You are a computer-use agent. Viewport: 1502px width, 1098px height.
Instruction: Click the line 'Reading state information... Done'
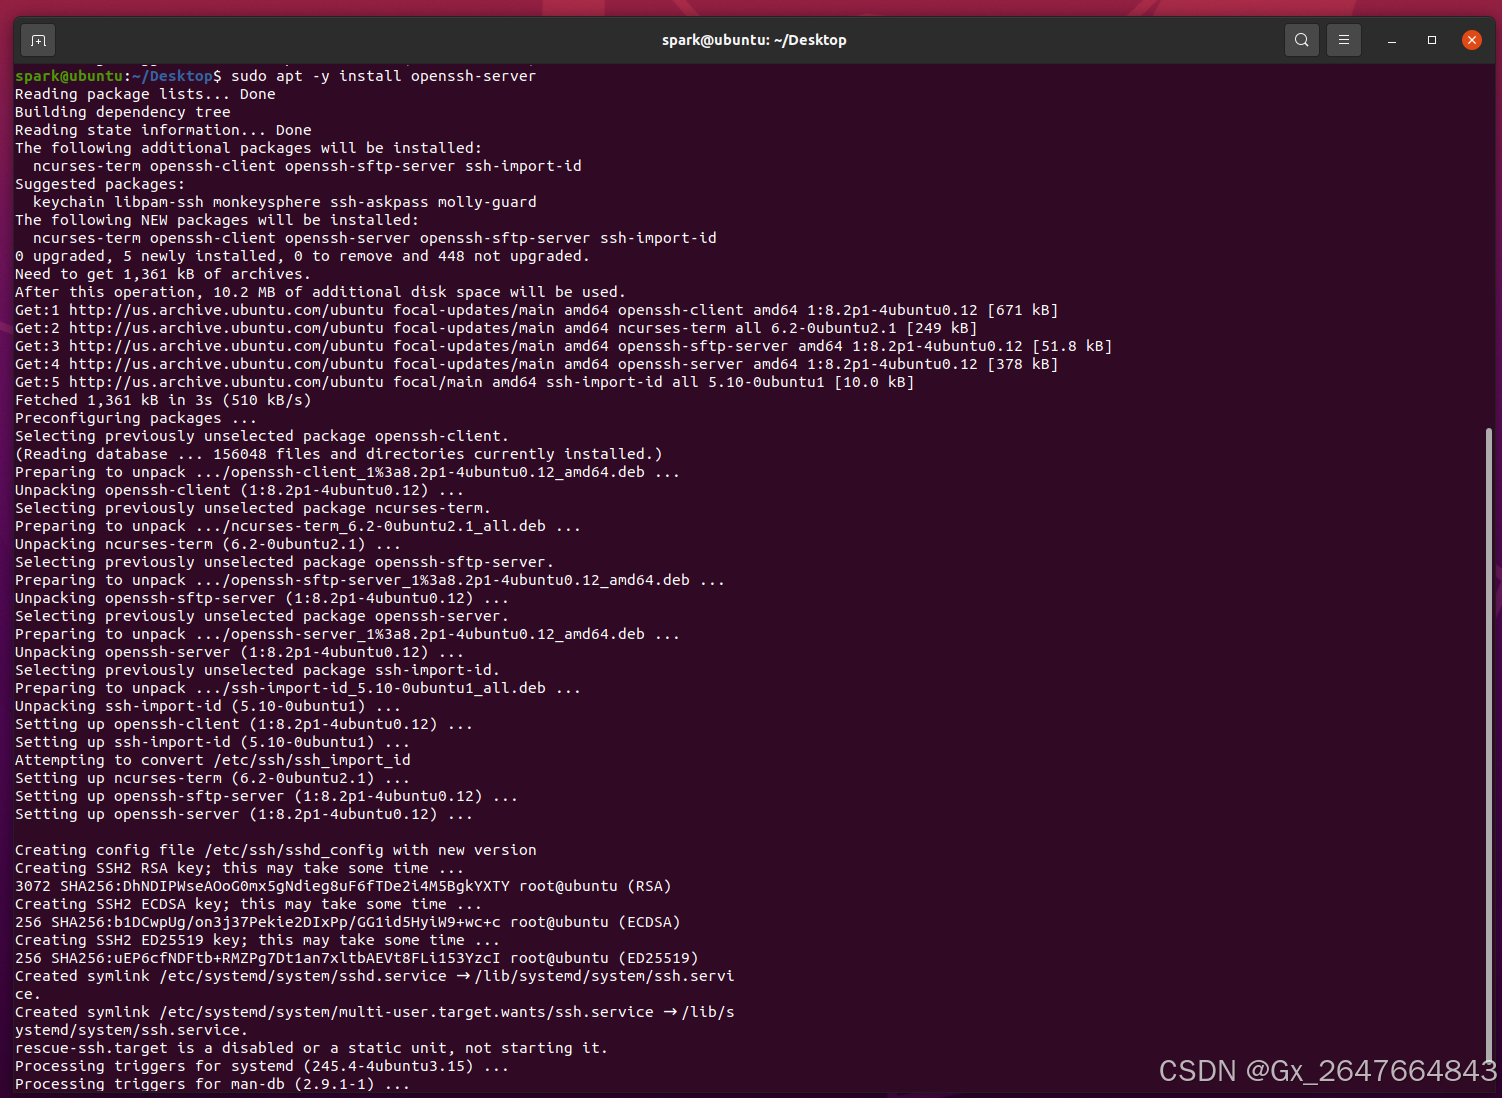click(163, 130)
